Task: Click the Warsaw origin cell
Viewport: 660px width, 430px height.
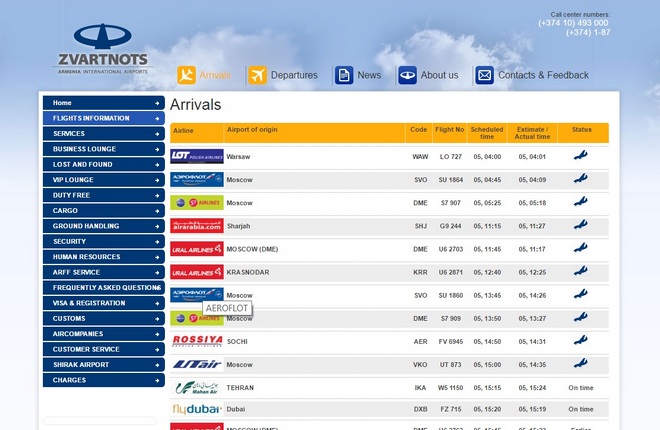Action: pos(238,157)
